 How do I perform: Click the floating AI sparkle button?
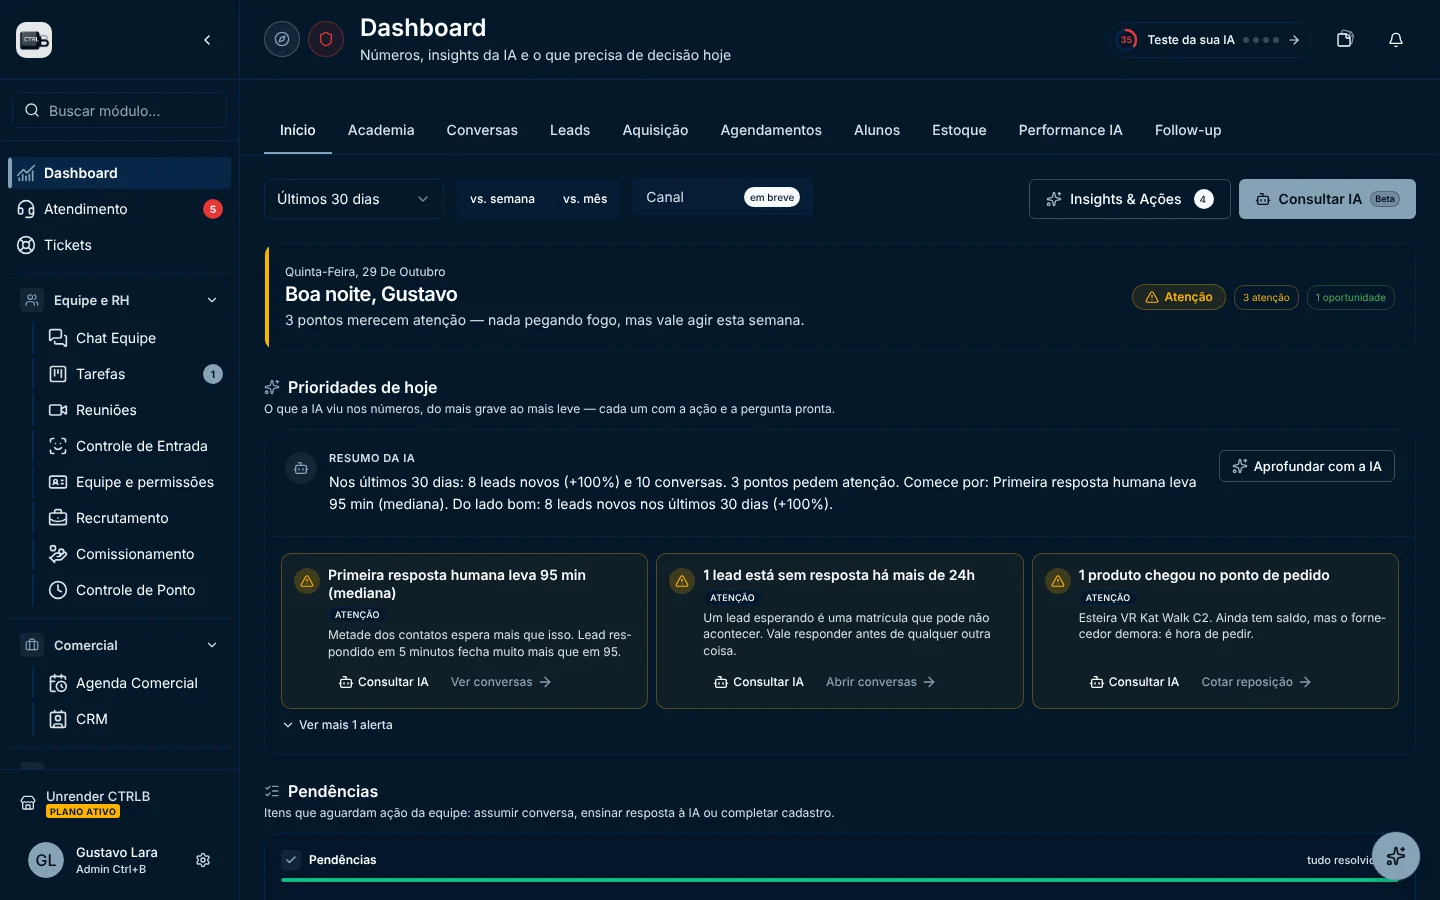pos(1396,856)
